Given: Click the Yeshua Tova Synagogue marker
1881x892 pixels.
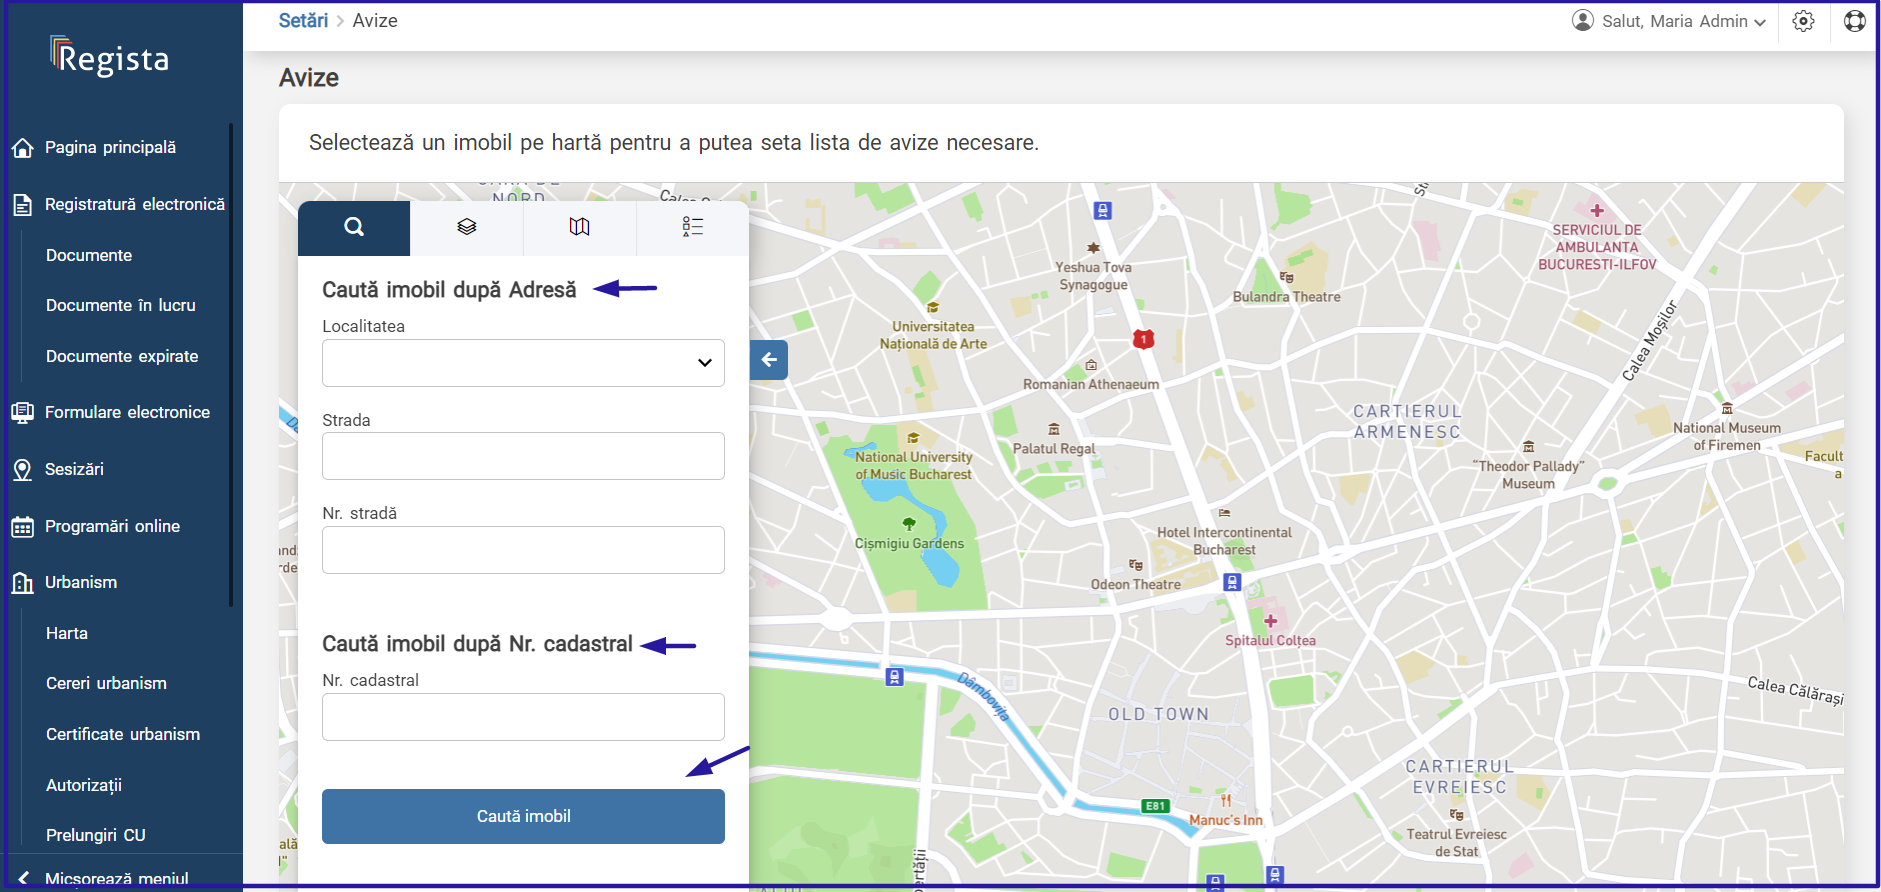Looking at the screenshot, I should 1093,247.
